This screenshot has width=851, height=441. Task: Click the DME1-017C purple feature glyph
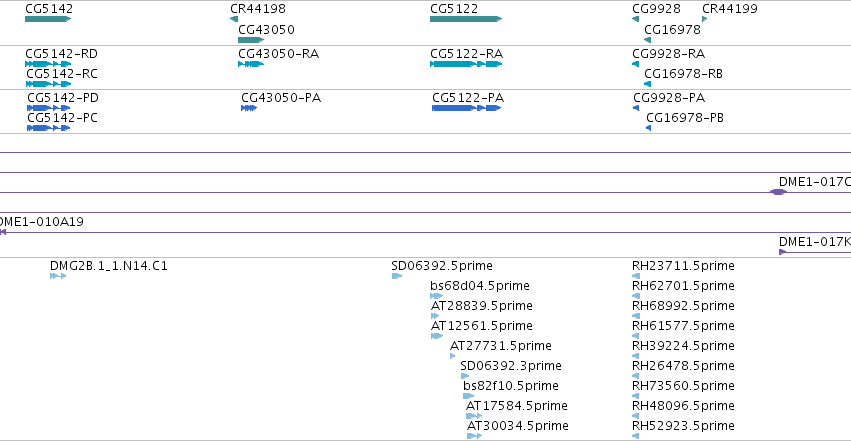(x=779, y=192)
